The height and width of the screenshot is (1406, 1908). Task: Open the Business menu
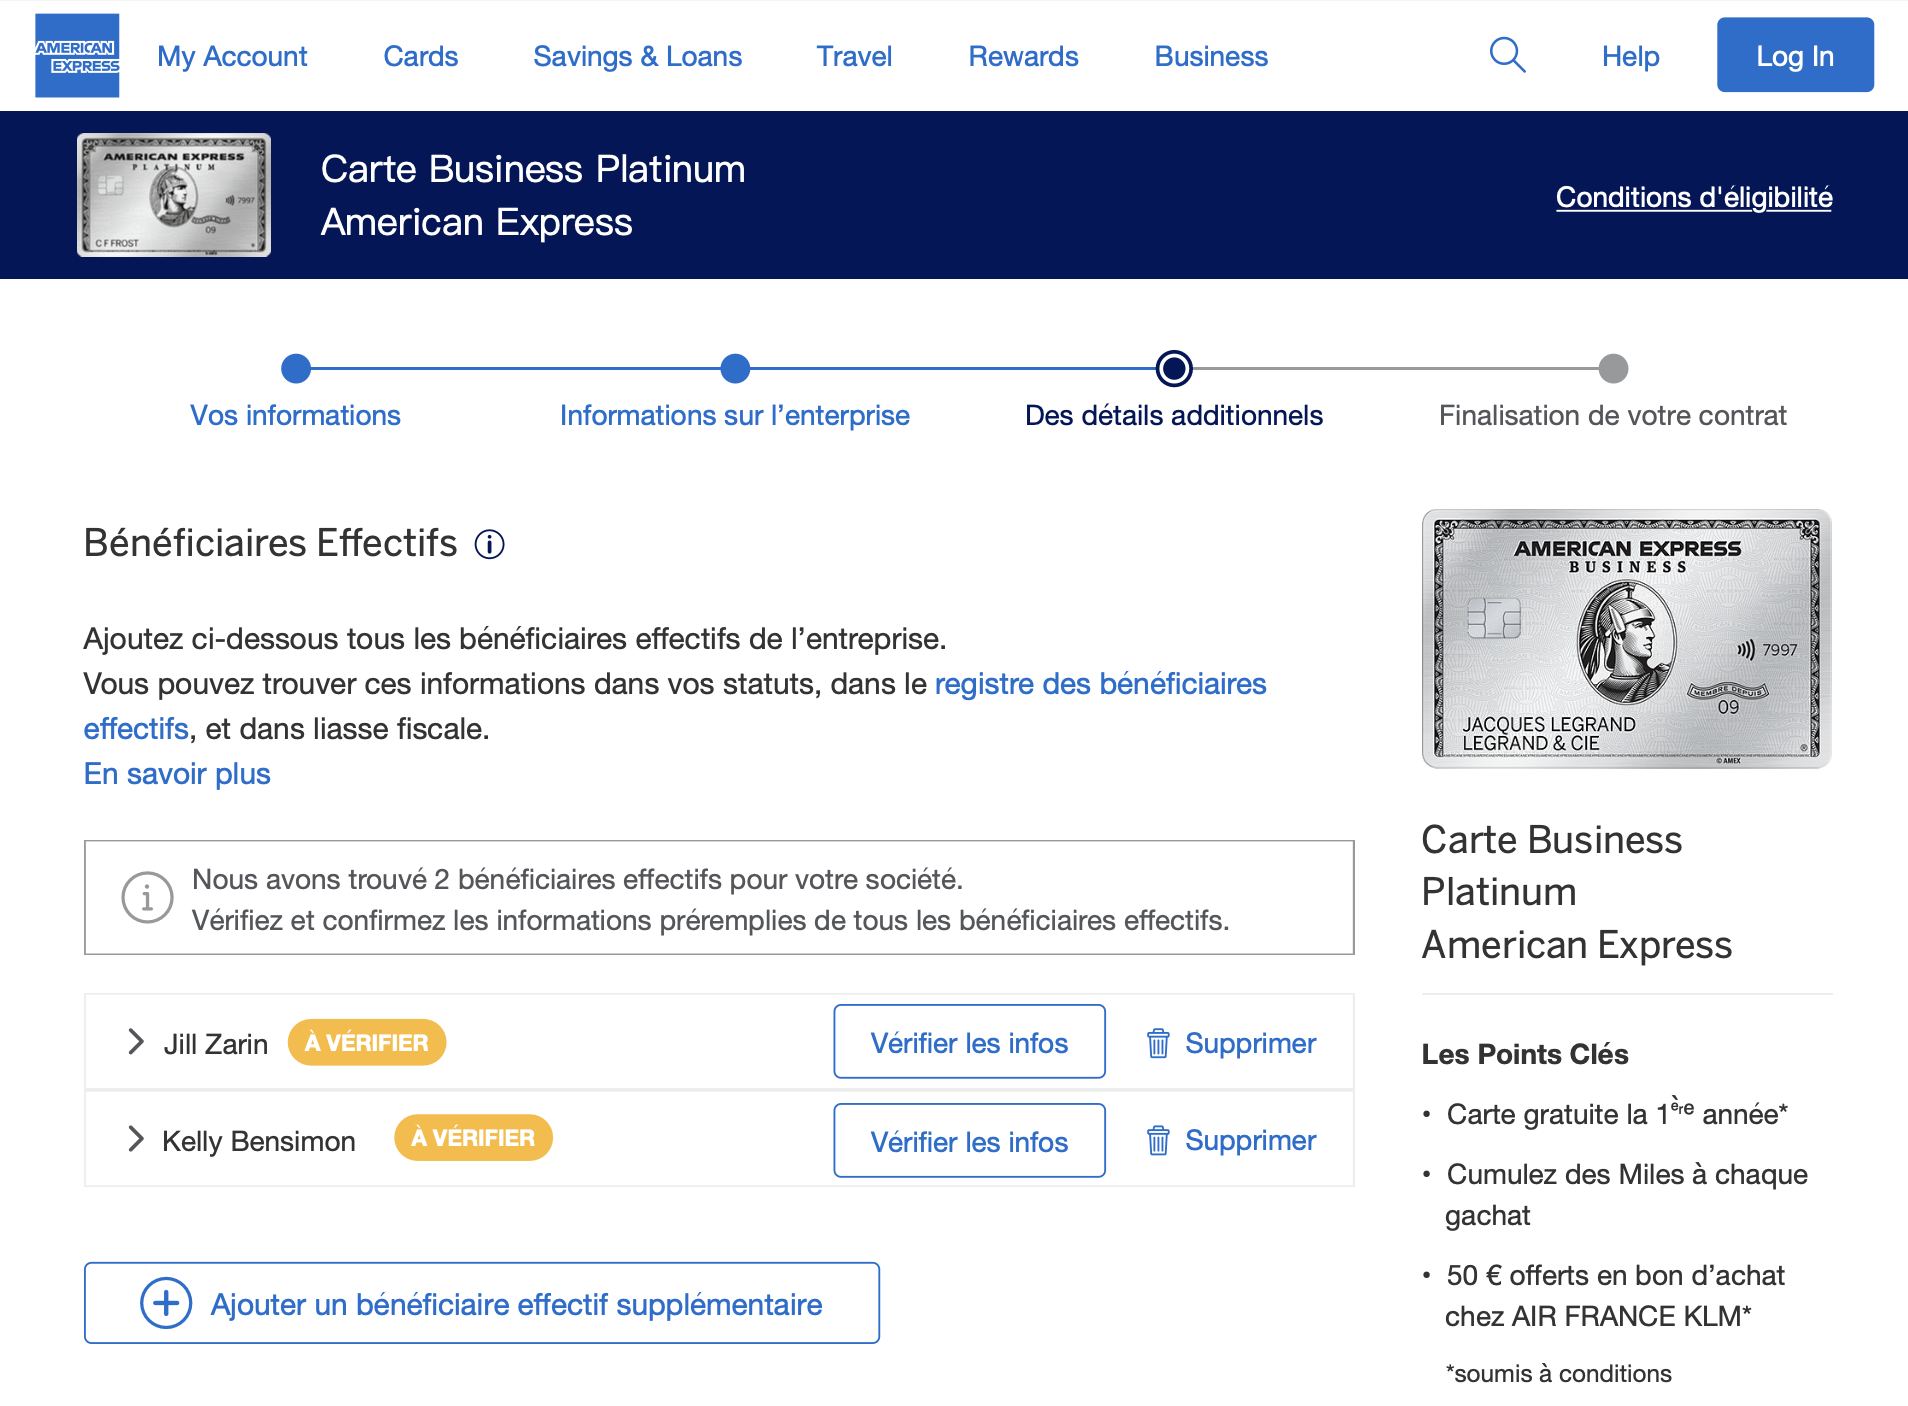click(x=1211, y=56)
